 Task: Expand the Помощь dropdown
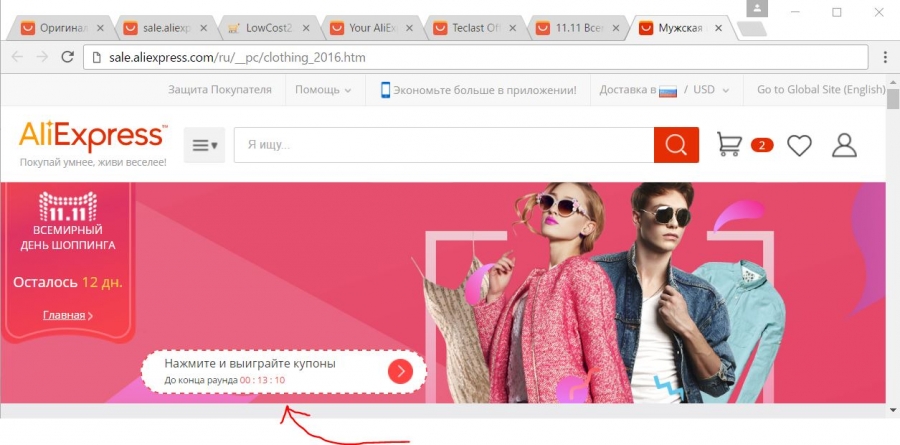click(323, 90)
